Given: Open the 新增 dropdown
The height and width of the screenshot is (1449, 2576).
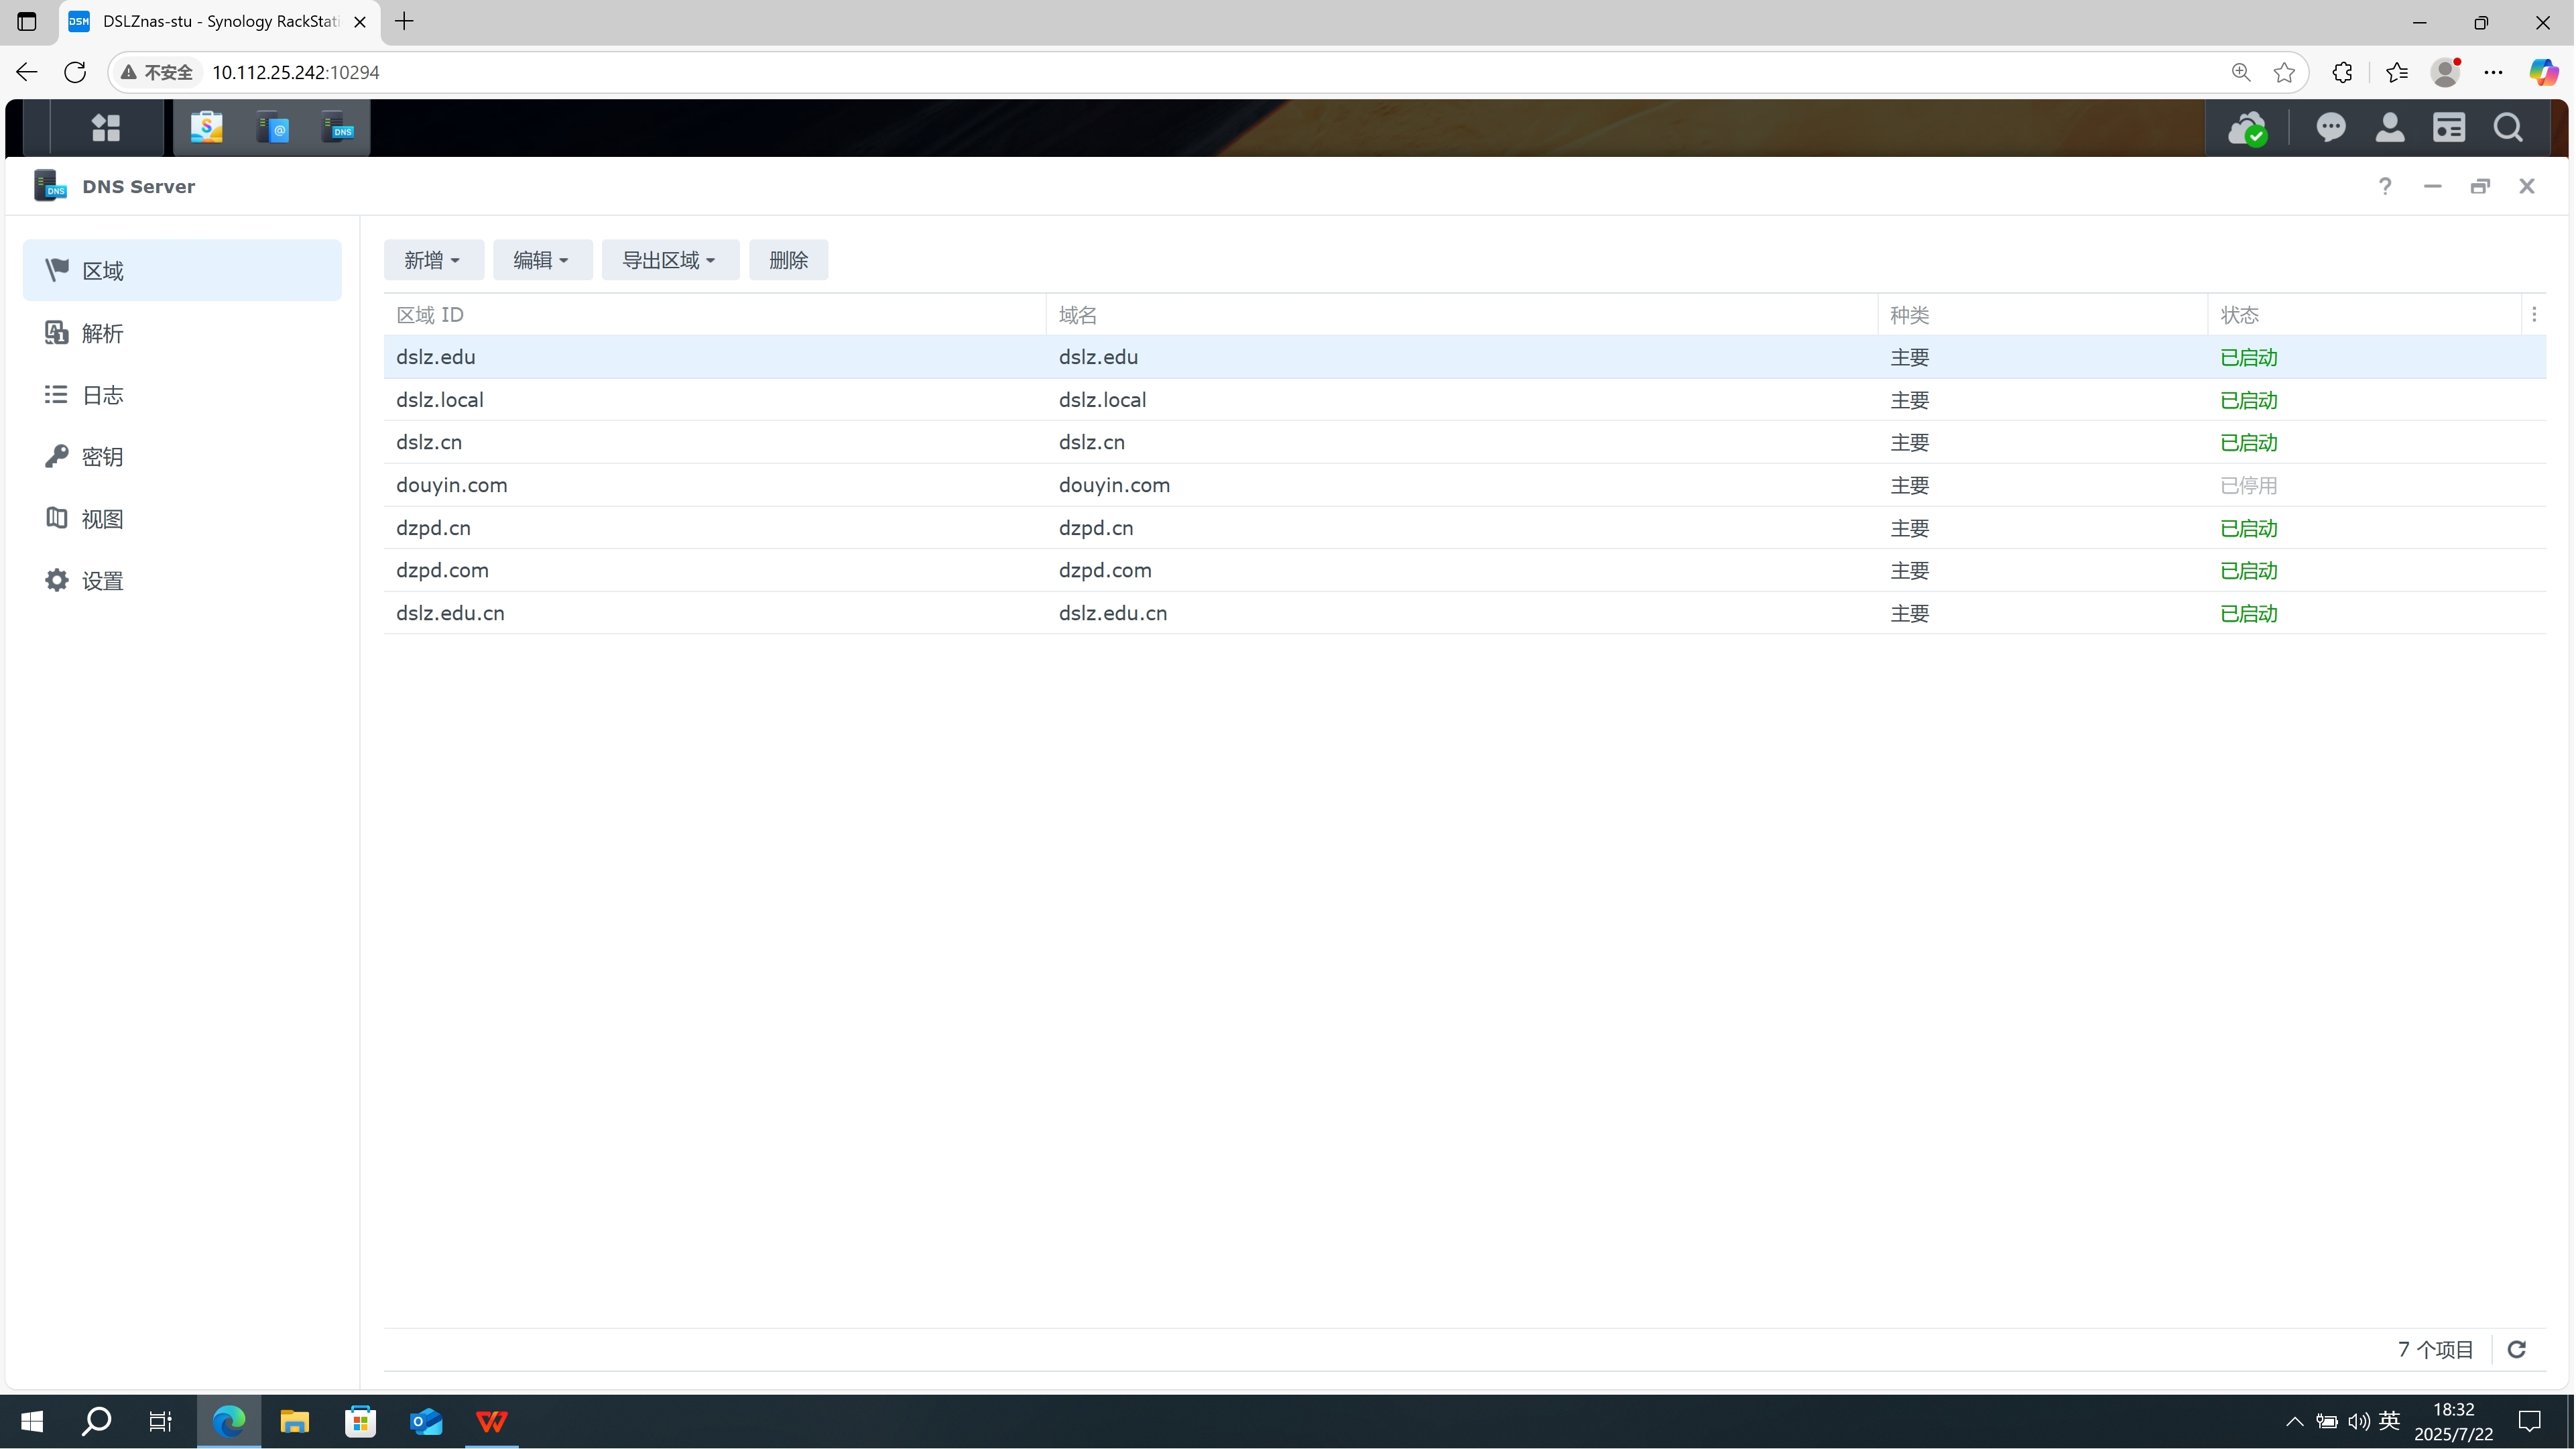Looking at the screenshot, I should (x=433, y=260).
